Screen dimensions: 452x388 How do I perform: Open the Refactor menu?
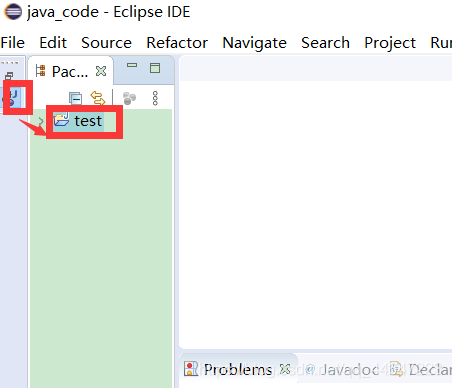click(177, 43)
